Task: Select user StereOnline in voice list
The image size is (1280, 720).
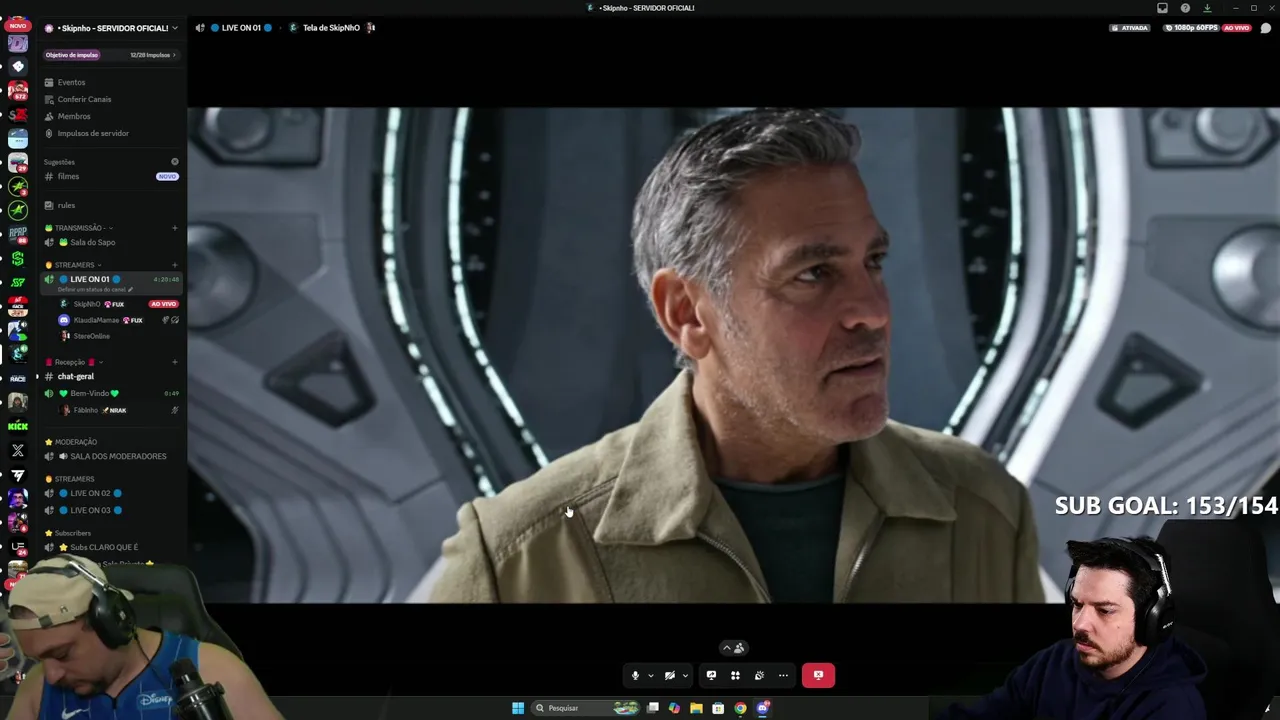Action: [91, 336]
